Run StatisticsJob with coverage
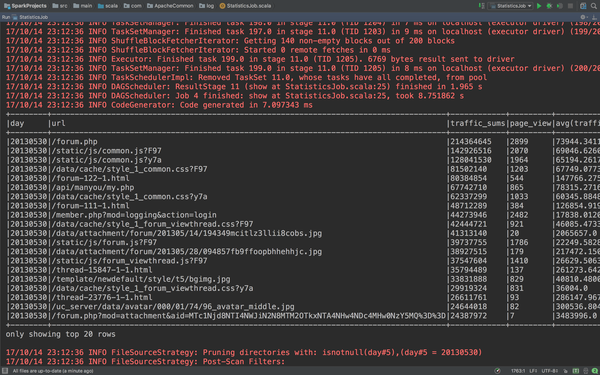 click(559, 6)
